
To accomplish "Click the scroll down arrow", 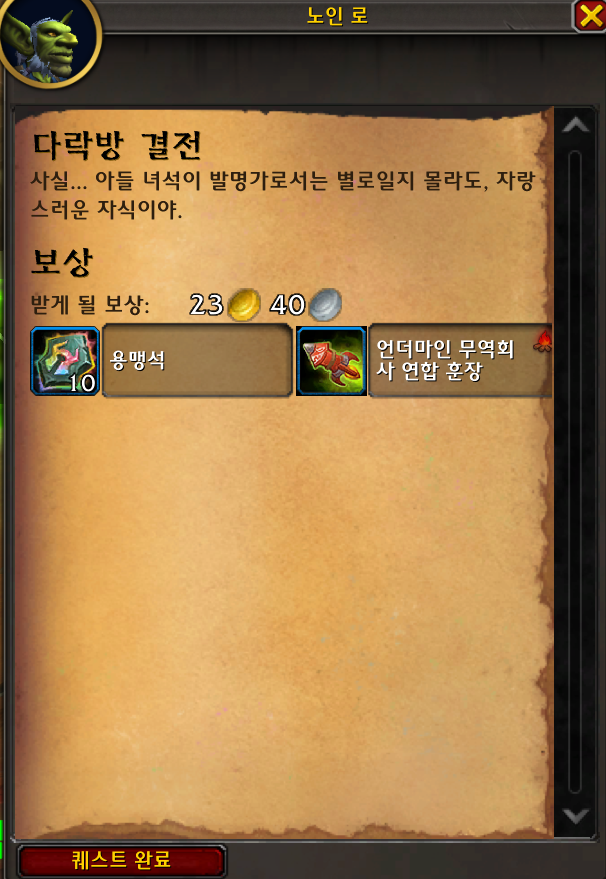I will 576,816.
